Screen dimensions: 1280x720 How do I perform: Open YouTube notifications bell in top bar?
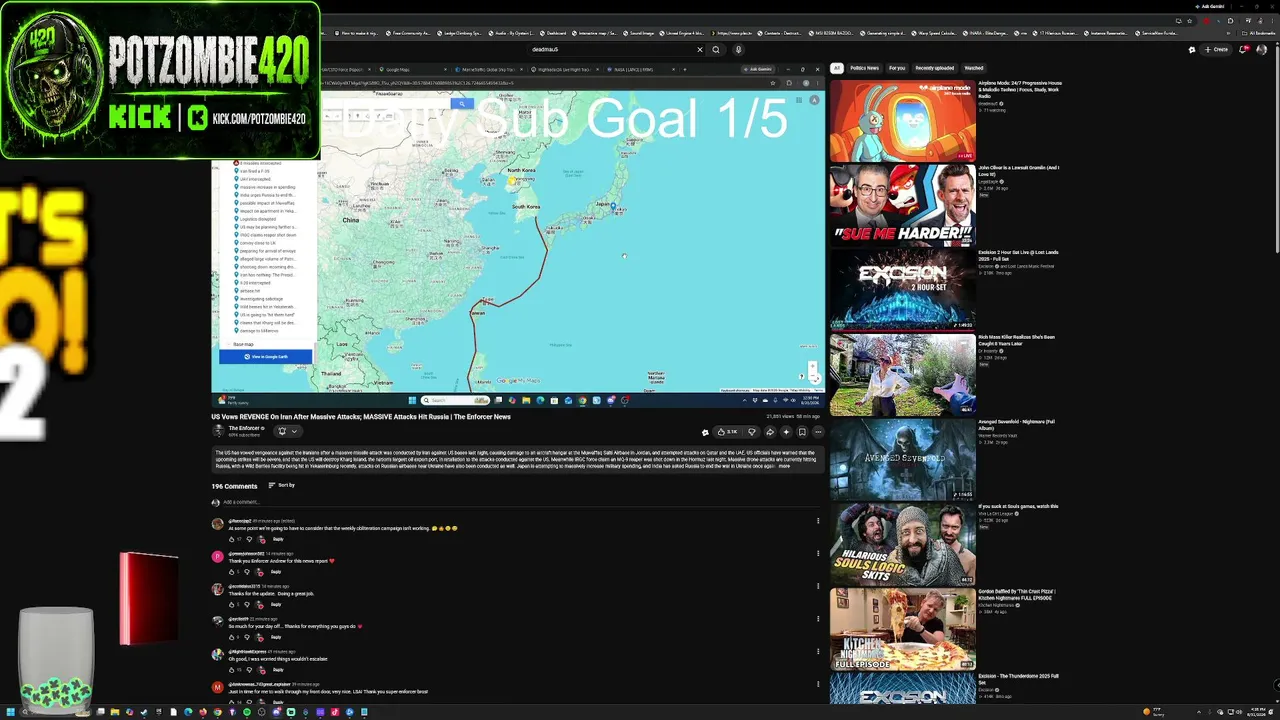click(1243, 49)
